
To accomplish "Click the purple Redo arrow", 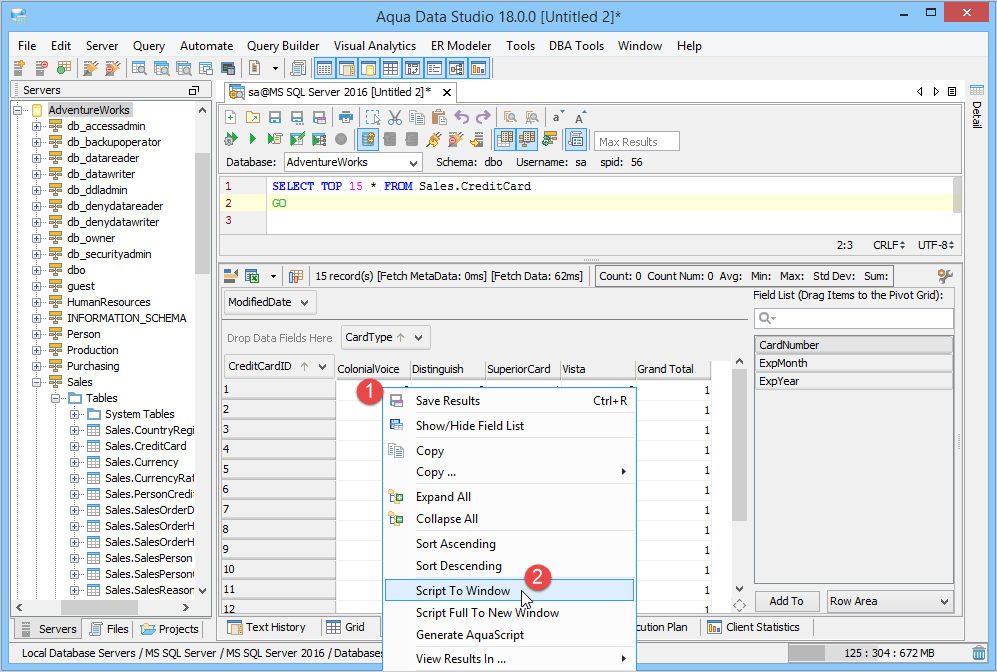I will pyautogui.click(x=483, y=118).
